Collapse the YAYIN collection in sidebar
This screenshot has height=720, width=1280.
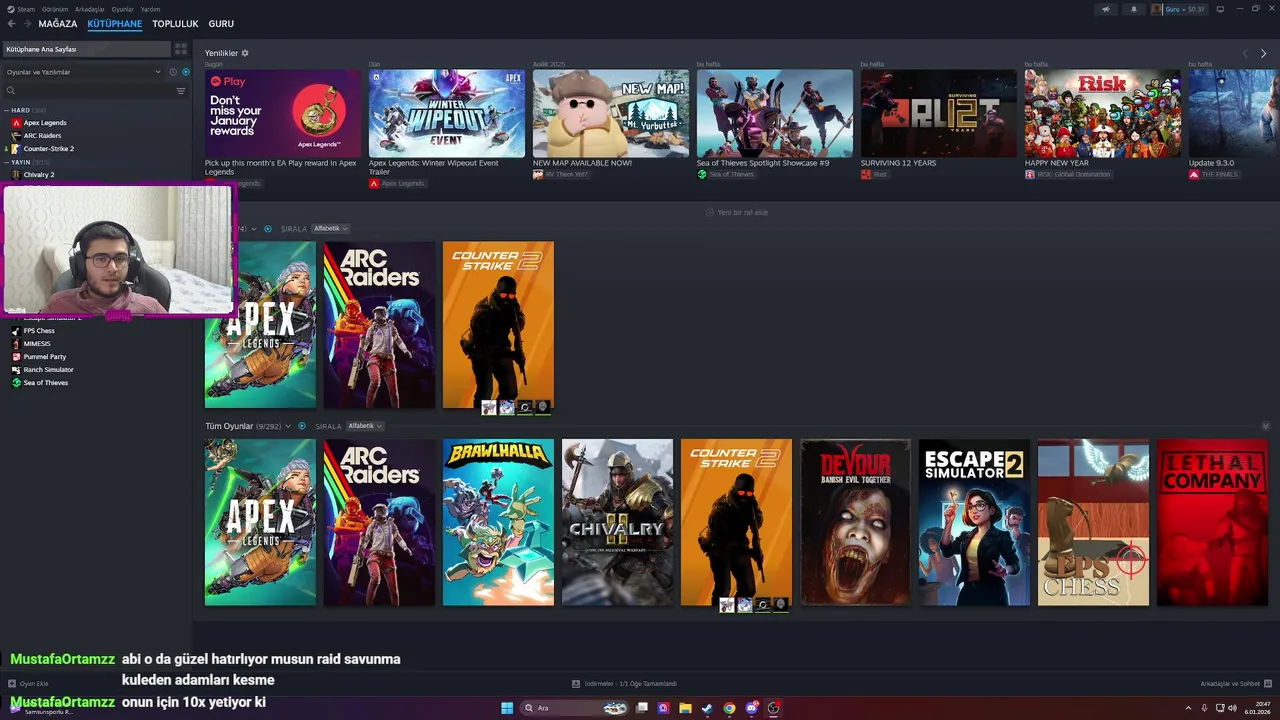[6, 162]
